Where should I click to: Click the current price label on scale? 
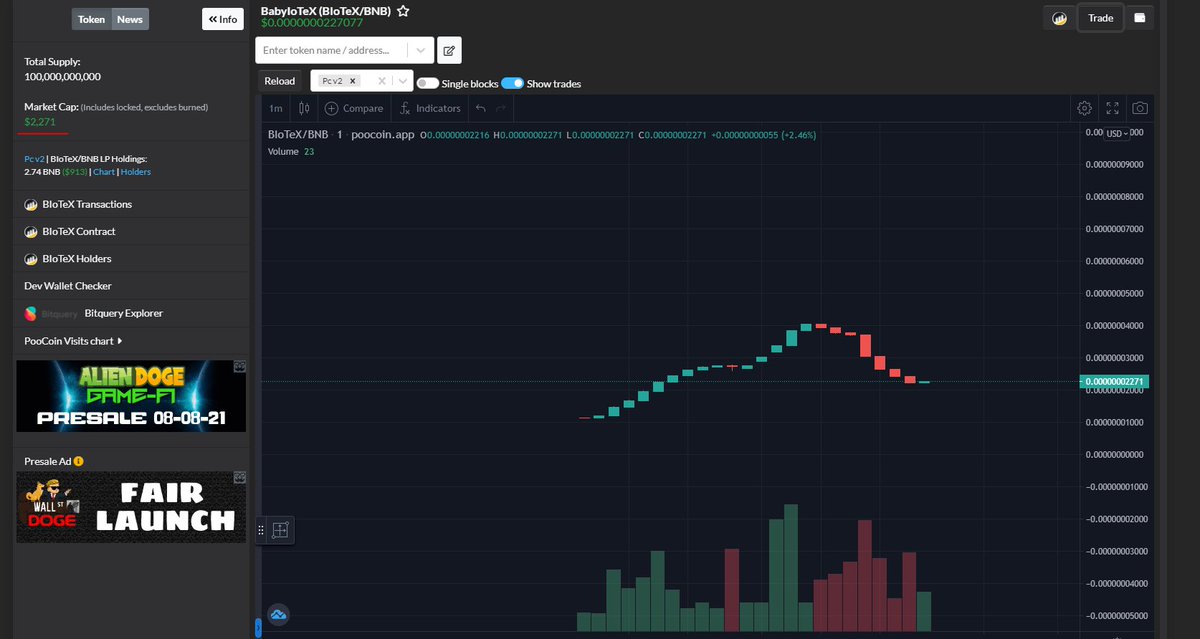click(1113, 381)
